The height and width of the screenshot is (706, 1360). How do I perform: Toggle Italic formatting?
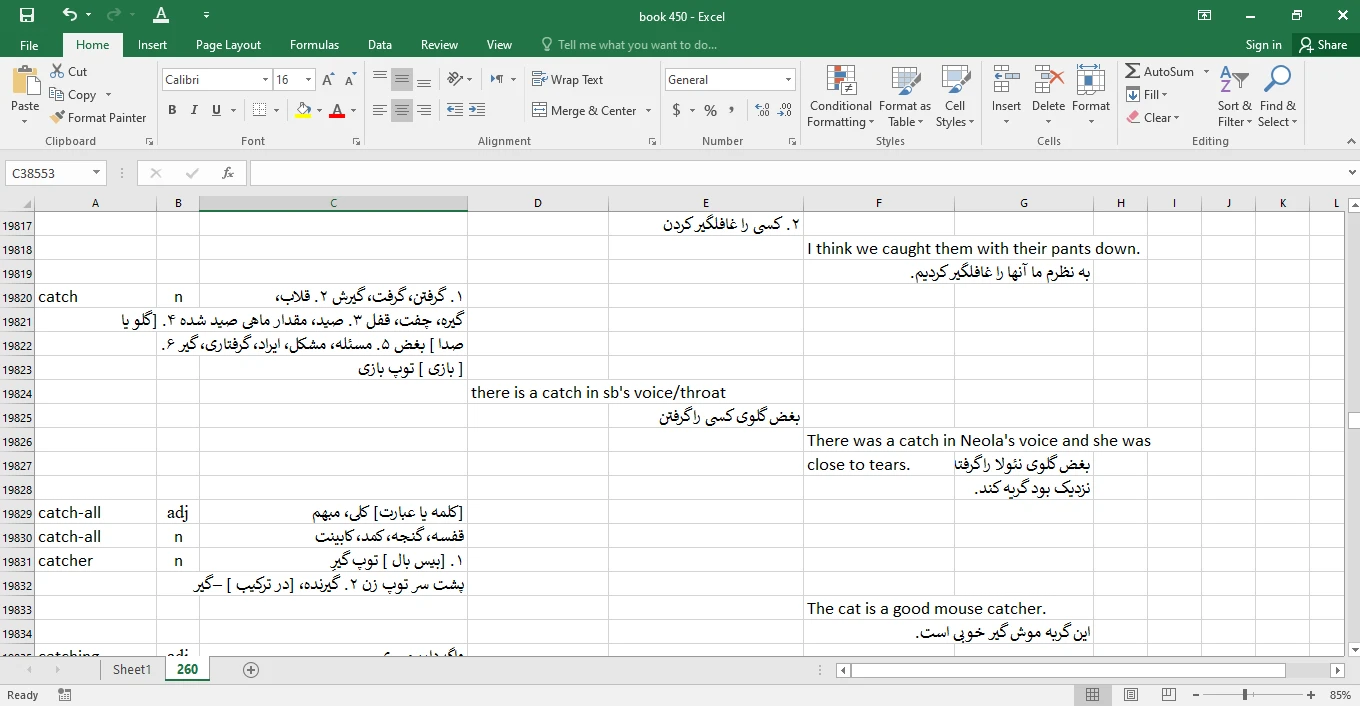(x=193, y=111)
